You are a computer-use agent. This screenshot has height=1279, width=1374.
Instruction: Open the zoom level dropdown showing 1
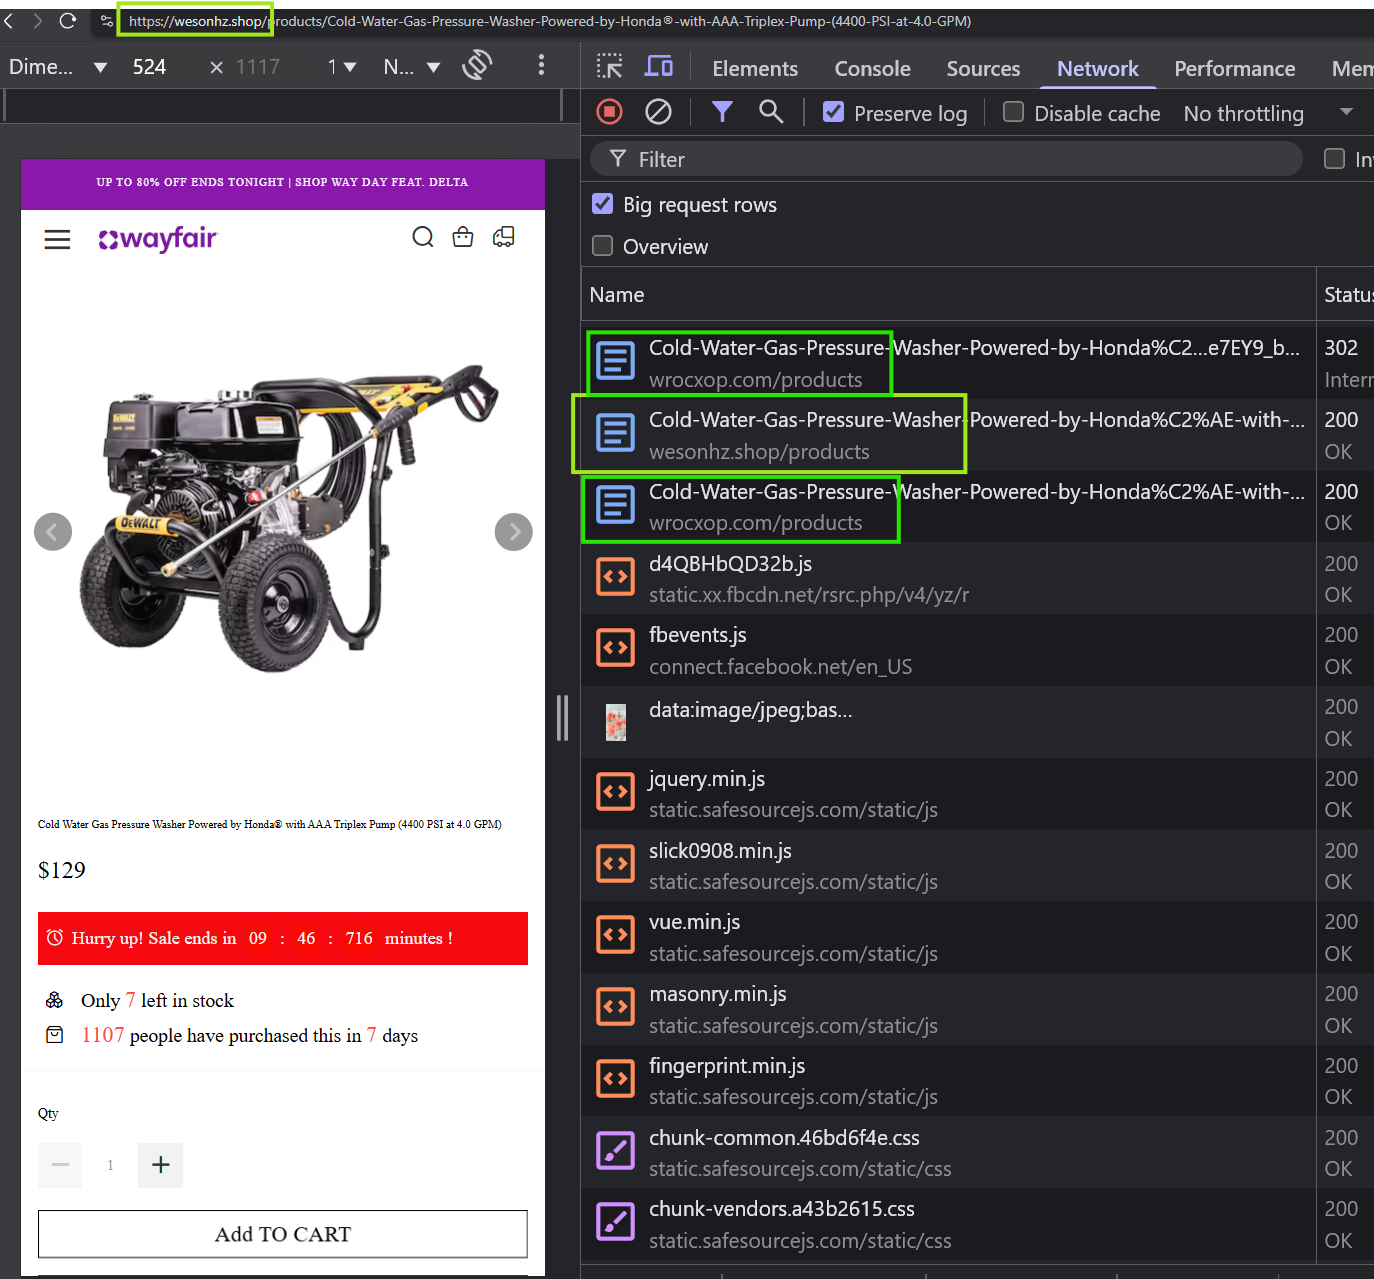pyautogui.click(x=341, y=67)
